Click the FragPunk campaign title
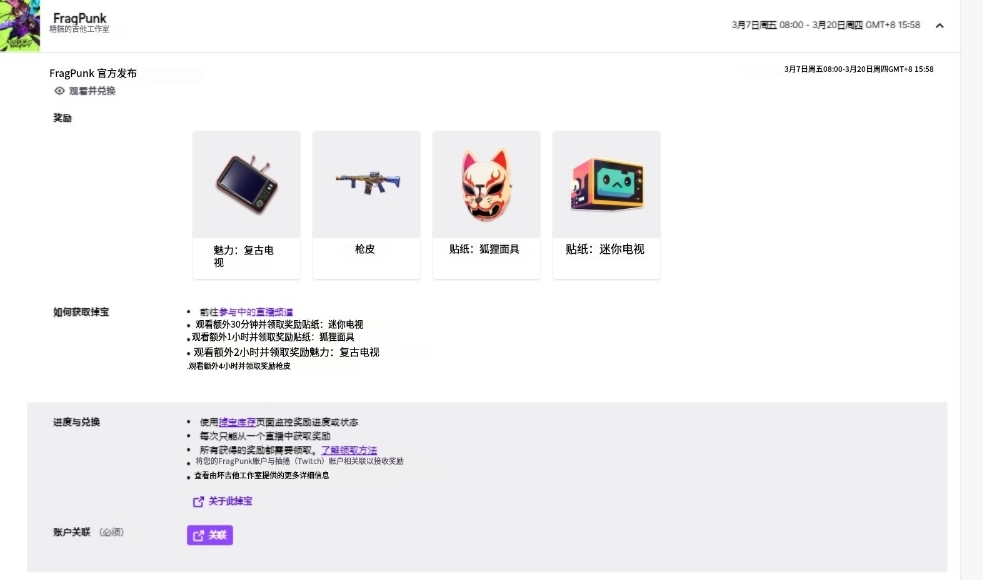Viewport: 983px width, 580px height. click(x=80, y=18)
